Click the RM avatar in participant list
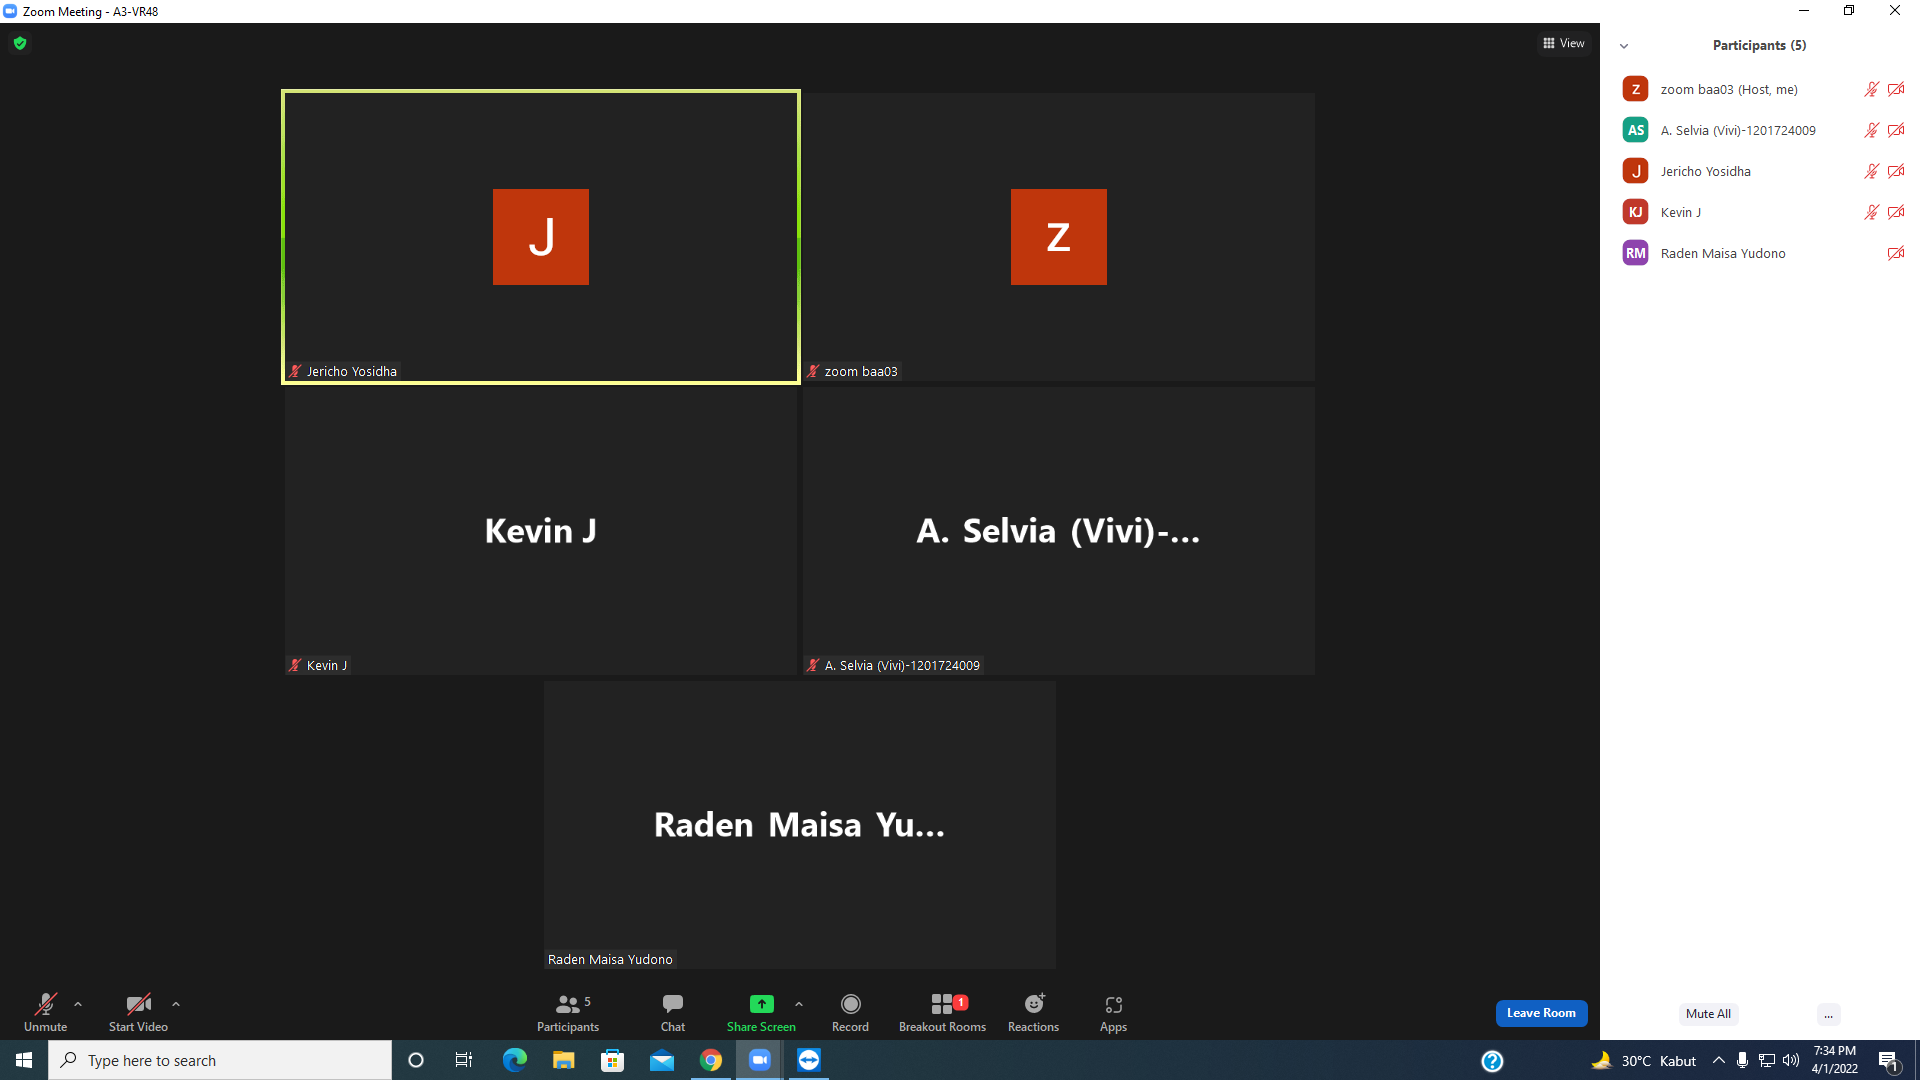Viewport: 1920px width, 1080px height. 1635,253
